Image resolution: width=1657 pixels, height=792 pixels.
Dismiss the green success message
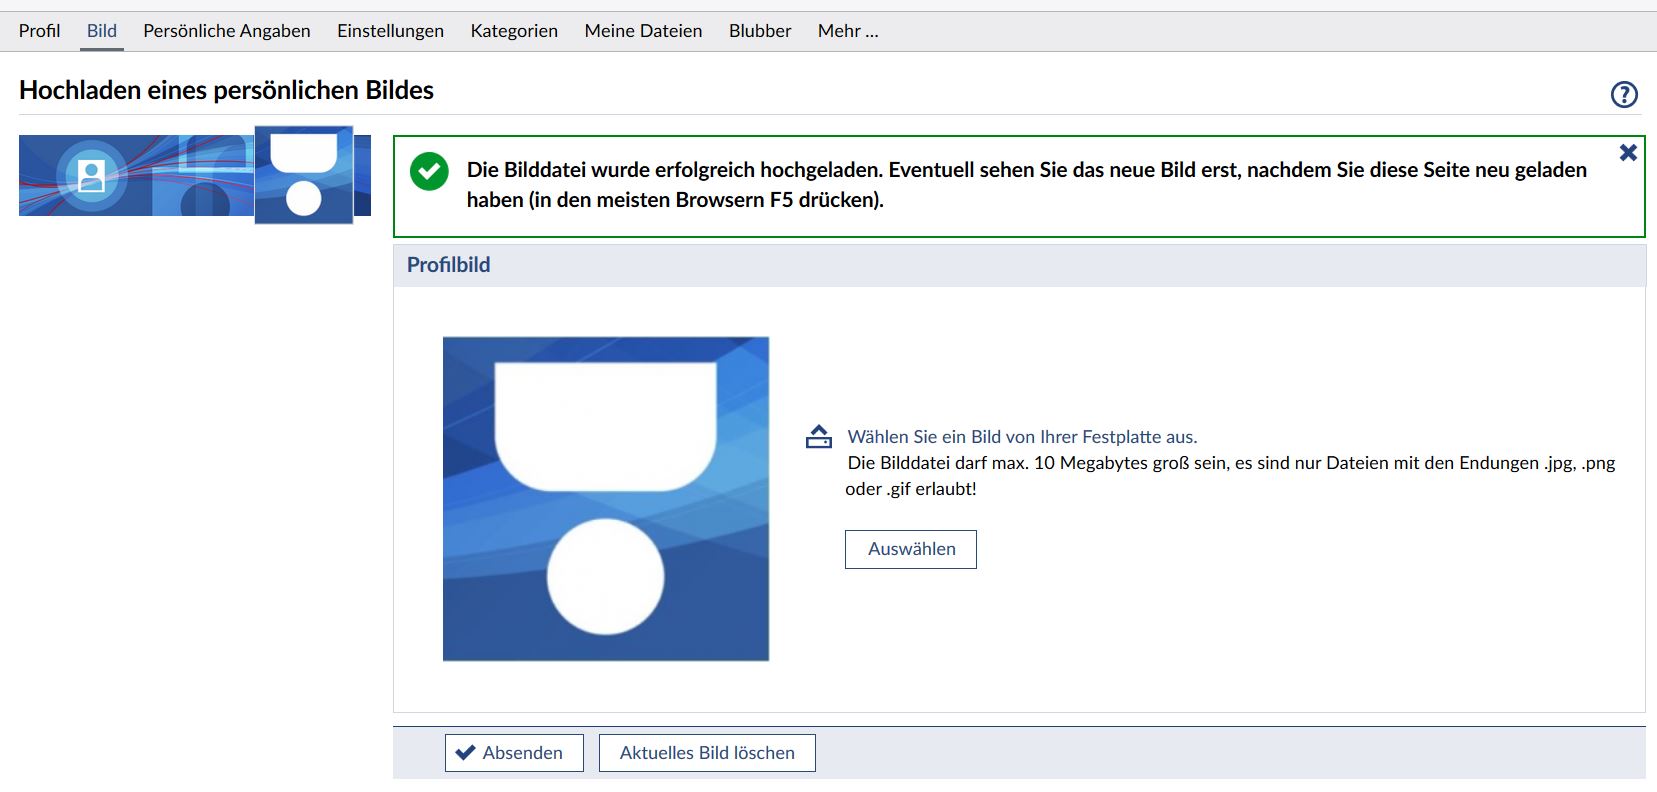pyautogui.click(x=1628, y=152)
